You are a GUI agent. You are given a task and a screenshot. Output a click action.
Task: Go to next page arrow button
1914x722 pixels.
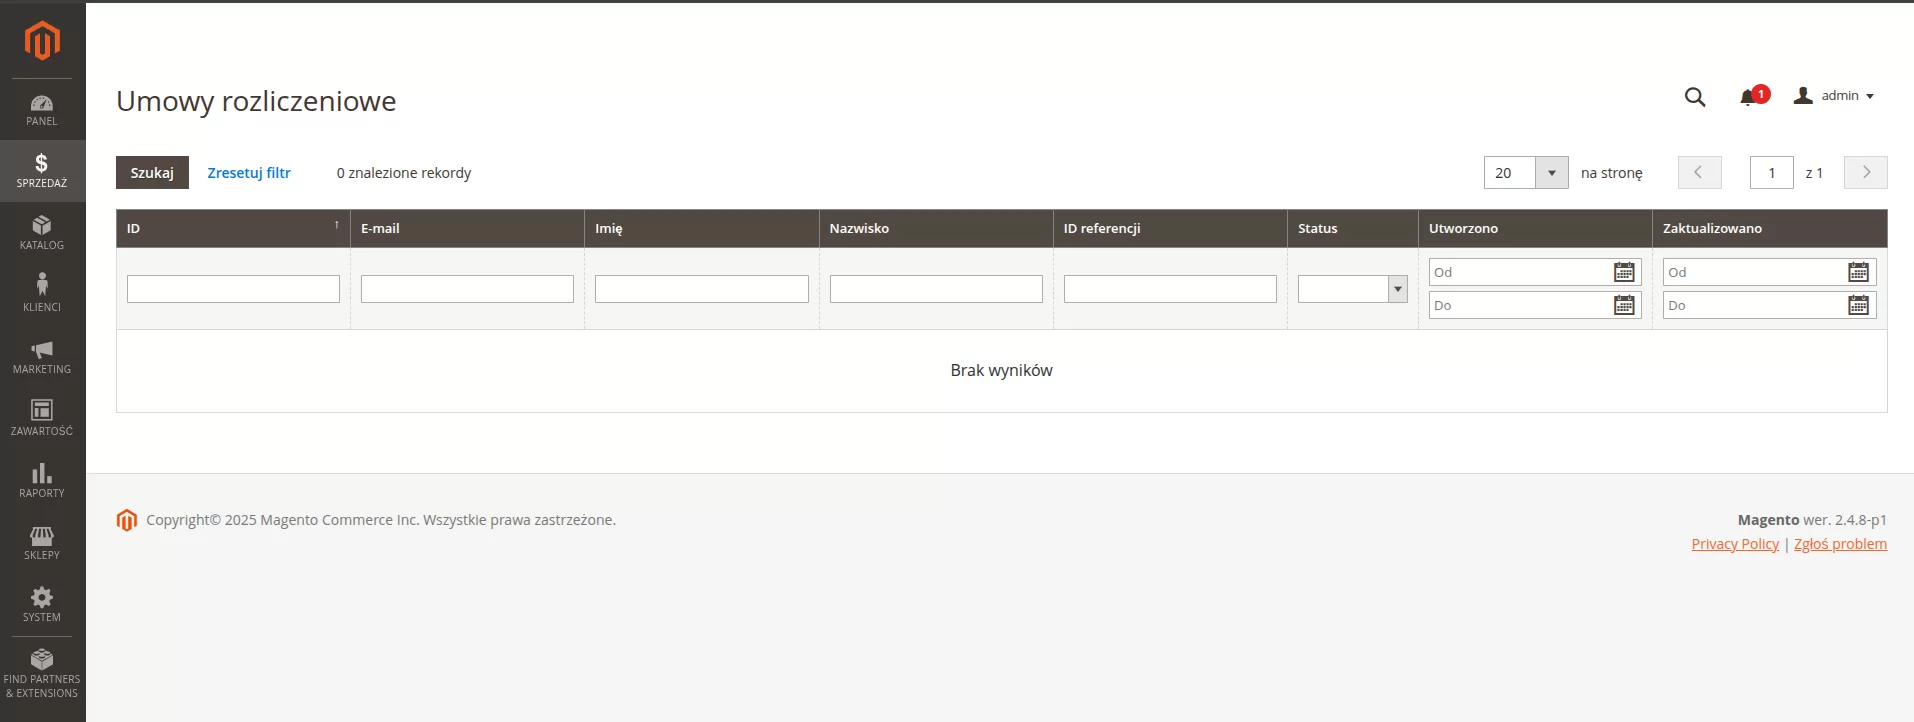point(1865,173)
